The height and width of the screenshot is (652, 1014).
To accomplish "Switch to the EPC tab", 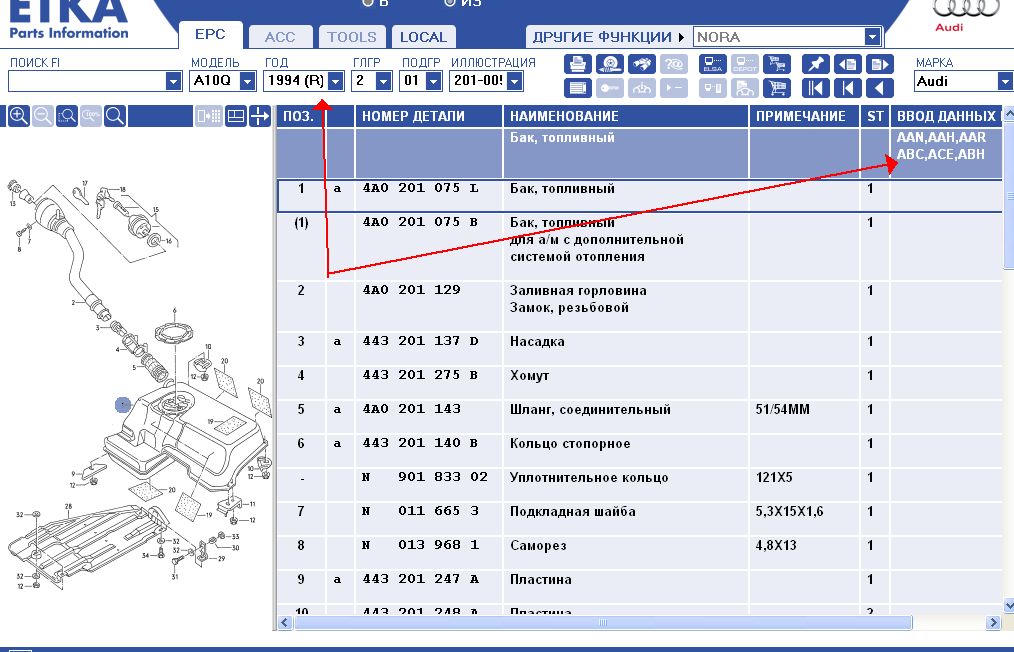I will point(210,36).
